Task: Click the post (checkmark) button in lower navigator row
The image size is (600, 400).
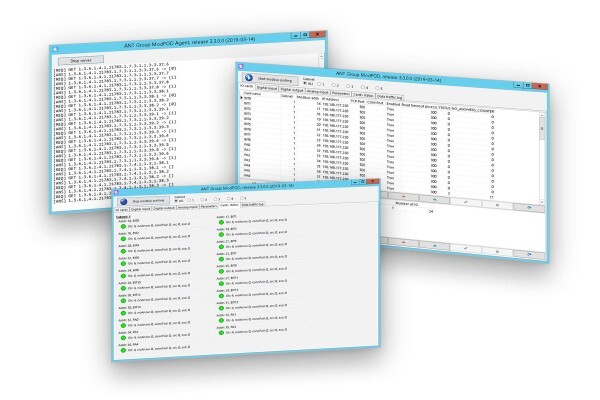Action: tap(465, 248)
